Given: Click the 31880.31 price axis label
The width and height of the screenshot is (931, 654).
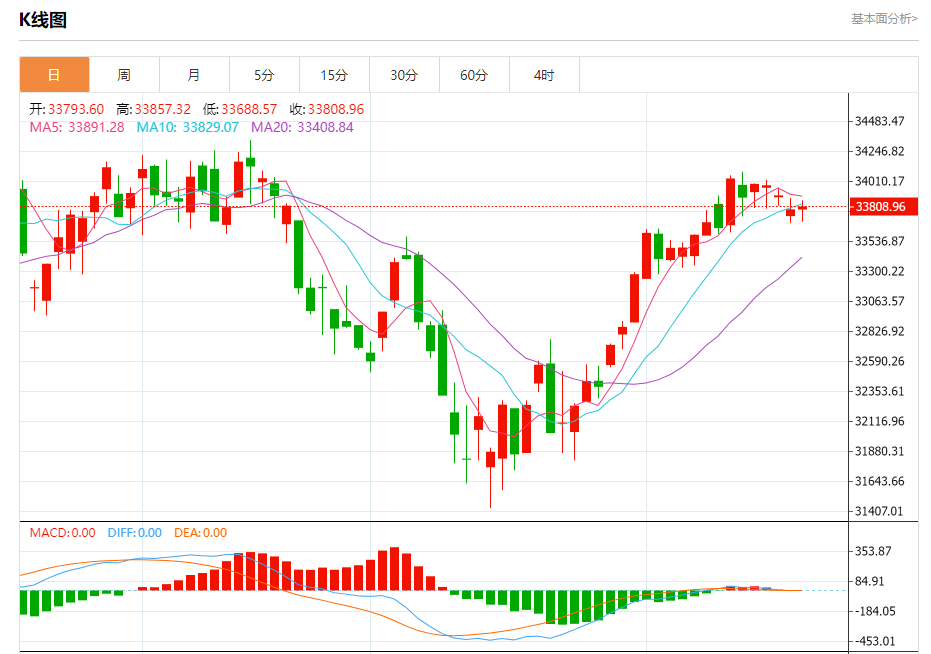Looking at the screenshot, I should pyautogui.click(x=880, y=451).
